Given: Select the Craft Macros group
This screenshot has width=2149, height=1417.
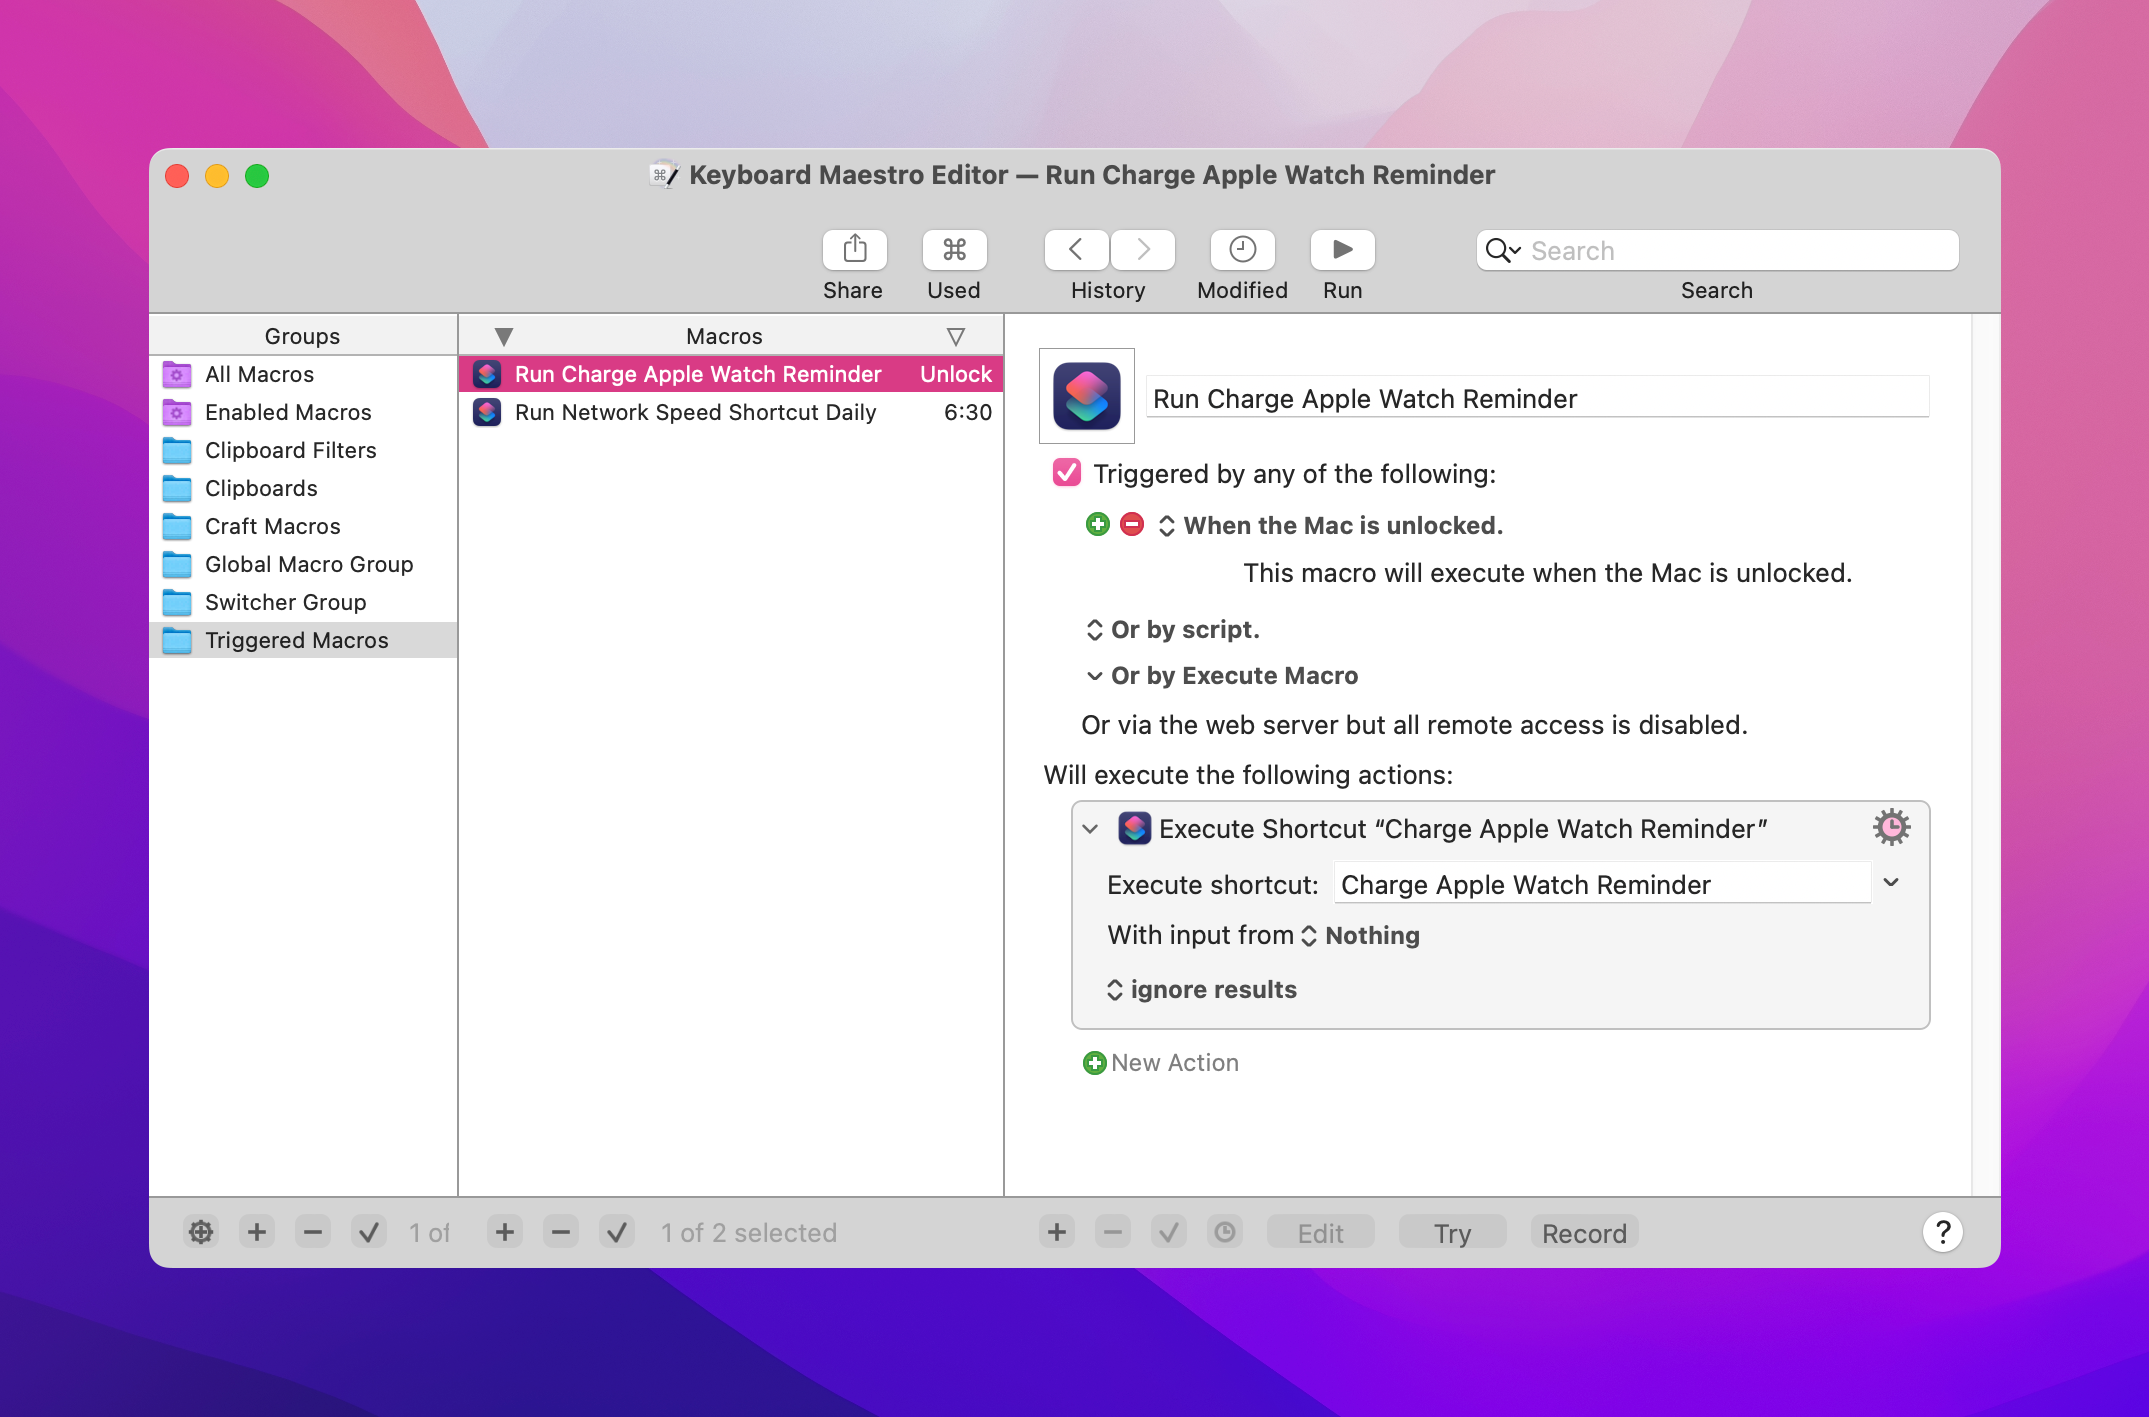Looking at the screenshot, I should 304,526.
